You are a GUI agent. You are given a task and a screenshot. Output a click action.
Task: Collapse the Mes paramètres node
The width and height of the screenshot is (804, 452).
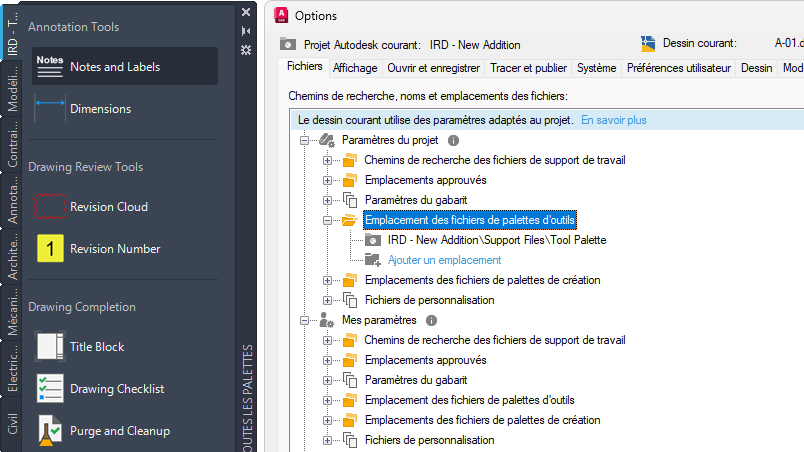click(x=305, y=320)
